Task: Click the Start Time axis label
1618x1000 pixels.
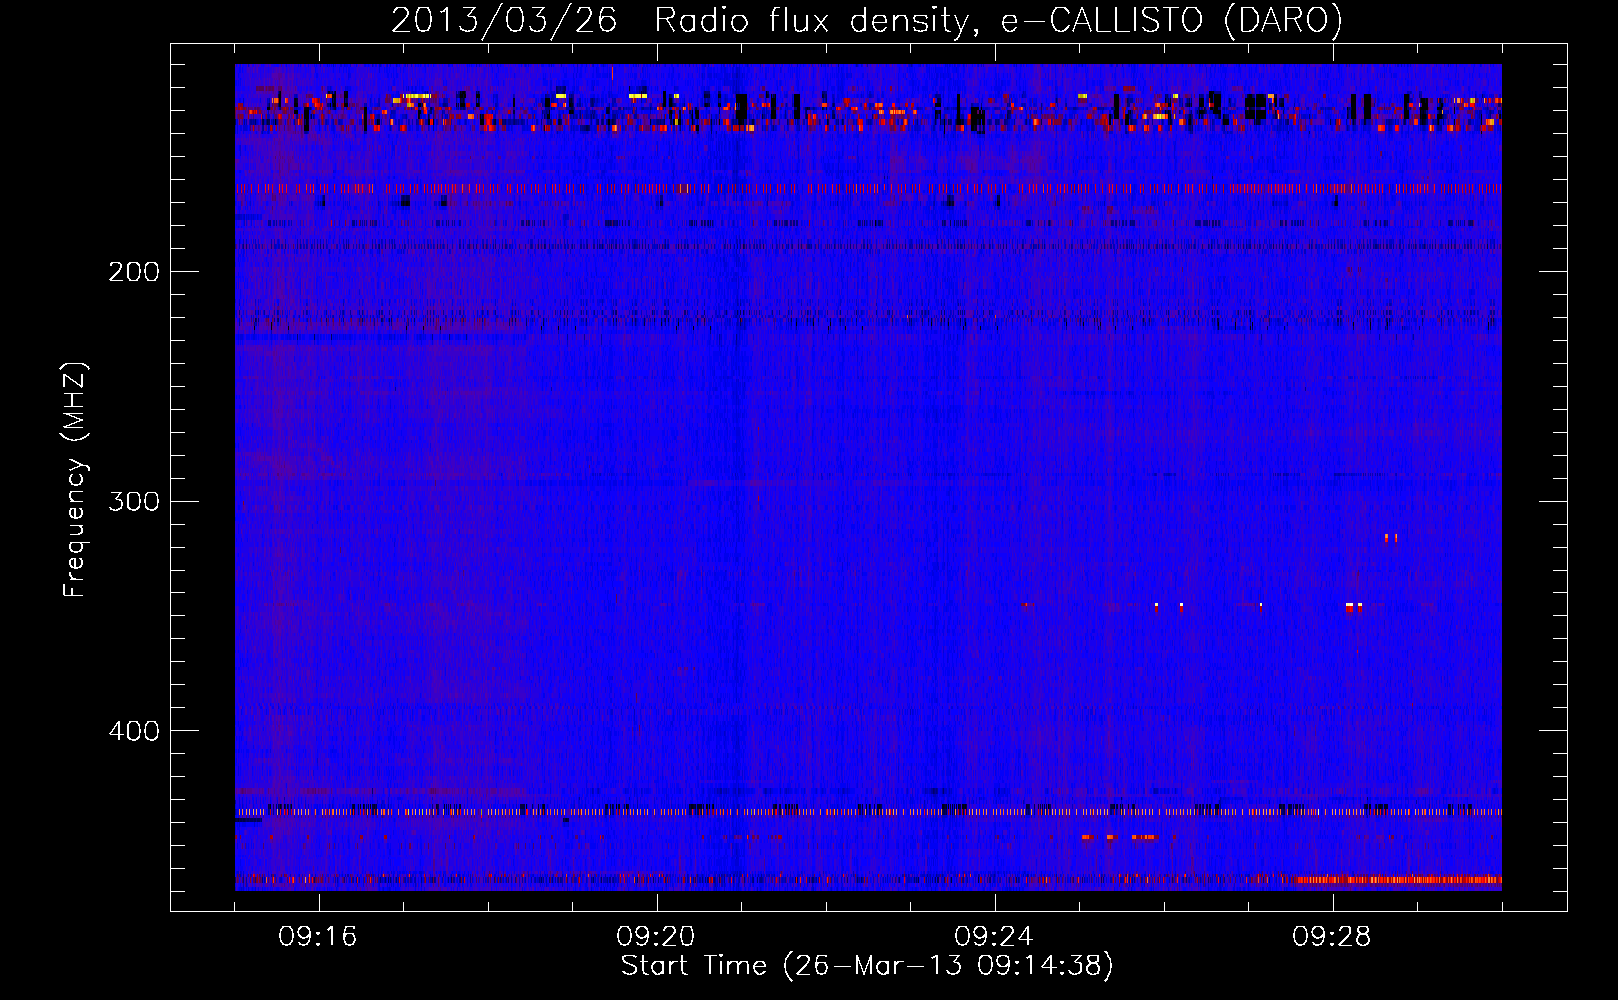Action: [x=867, y=966]
